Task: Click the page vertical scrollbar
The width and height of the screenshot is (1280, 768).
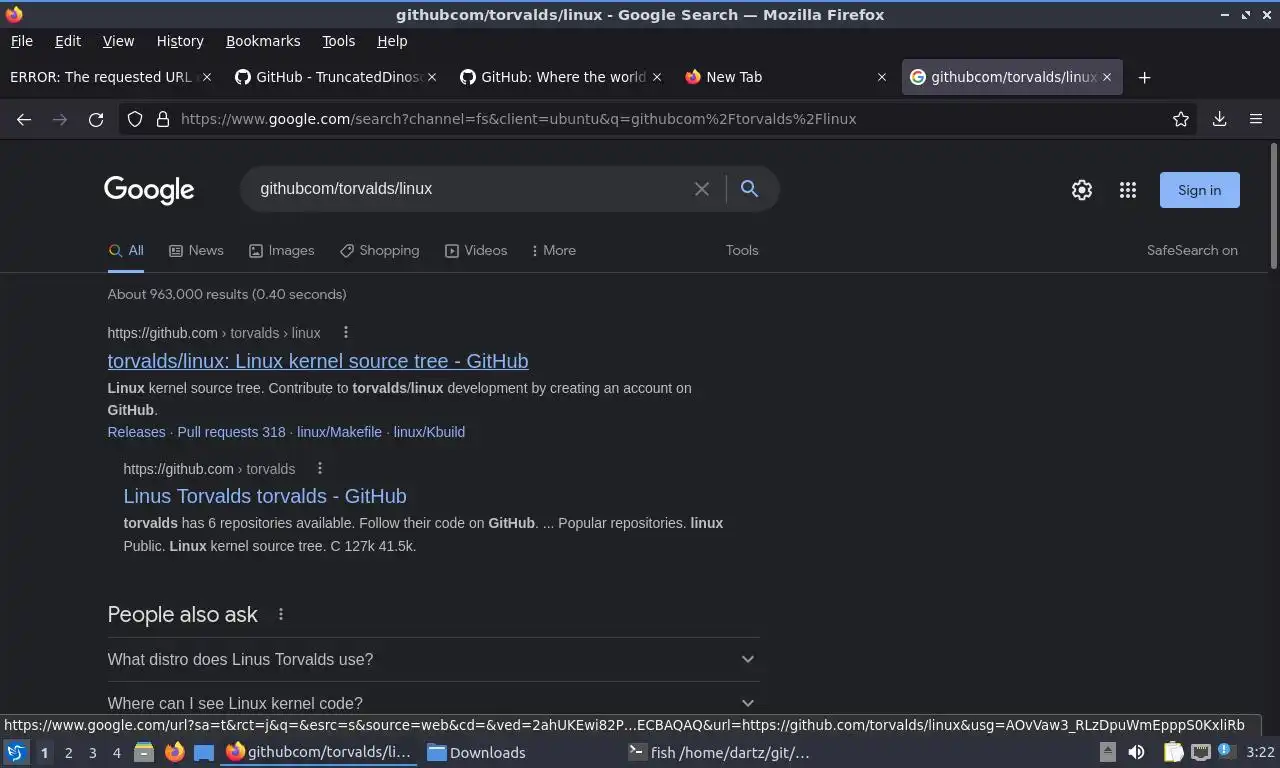Action: pyautogui.click(x=1273, y=206)
